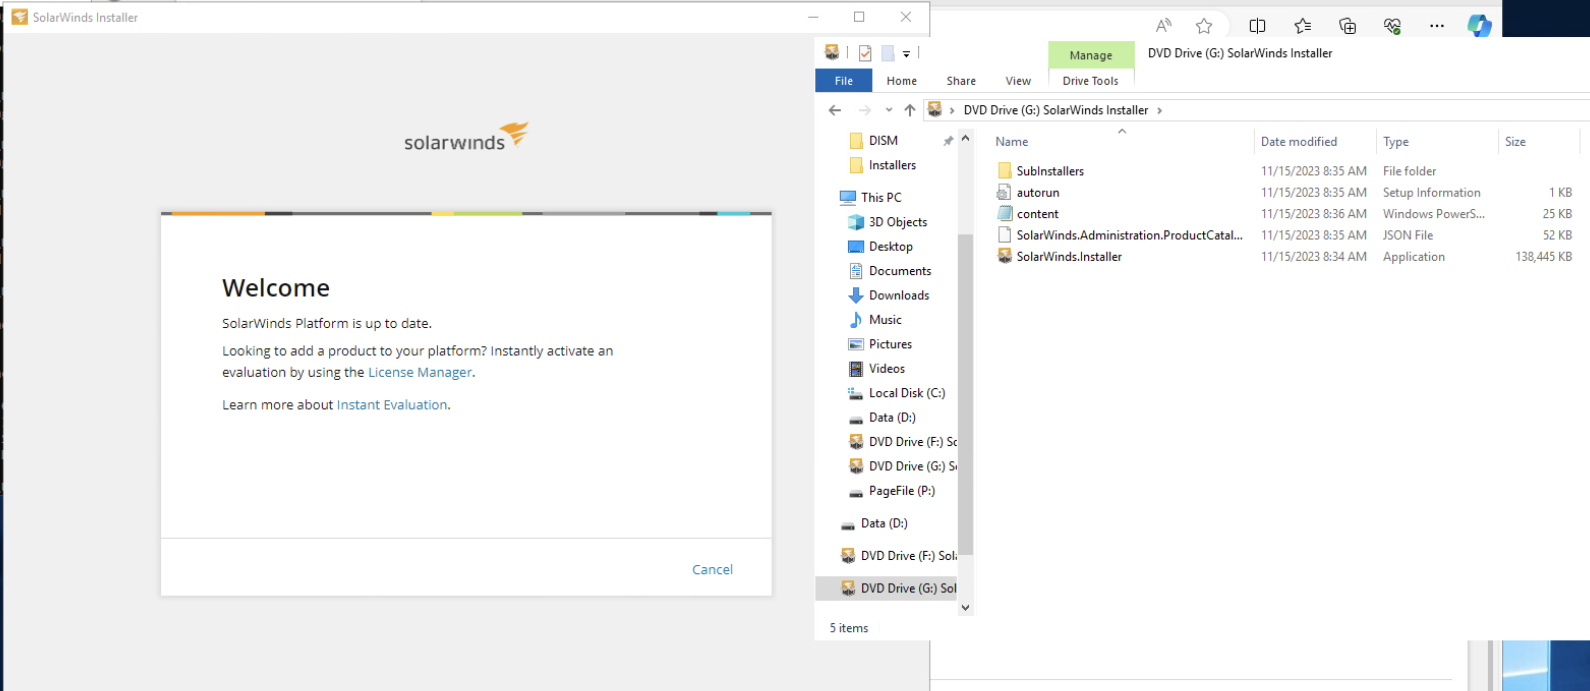Open the Drive Tools ribbon tab

(x=1090, y=81)
